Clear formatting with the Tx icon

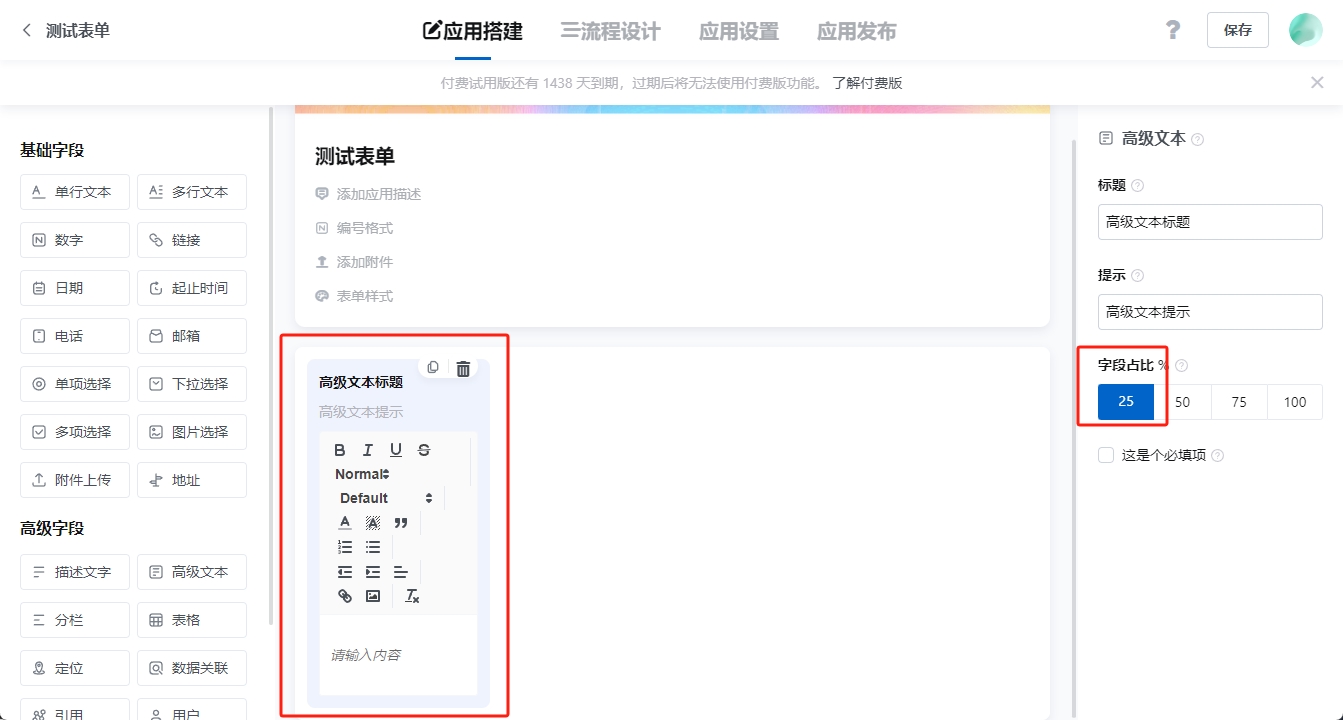pyautogui.click(x=412, y=596)
